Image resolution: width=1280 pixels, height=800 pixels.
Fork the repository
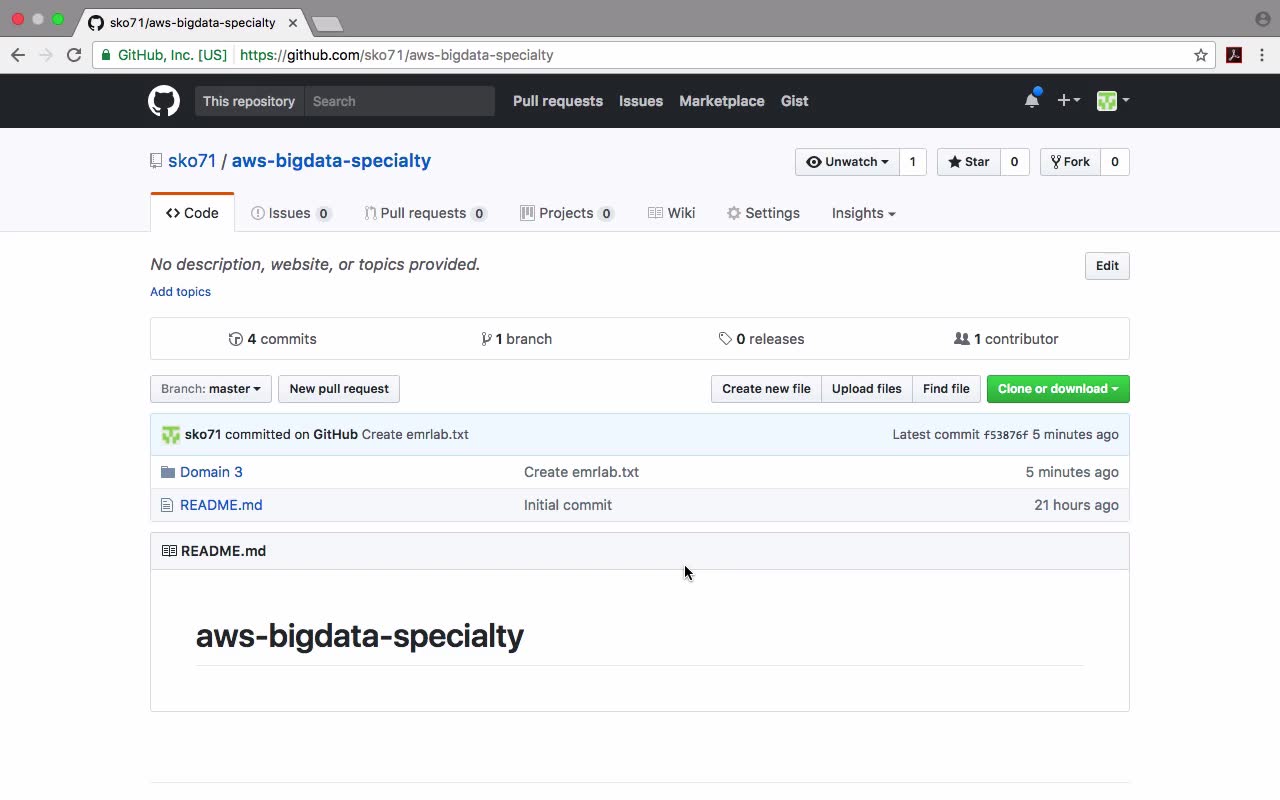point(1070,162)
